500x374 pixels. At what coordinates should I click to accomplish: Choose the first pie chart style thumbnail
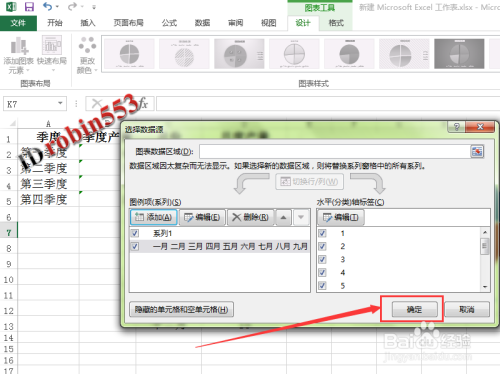(x=129, y=54)
